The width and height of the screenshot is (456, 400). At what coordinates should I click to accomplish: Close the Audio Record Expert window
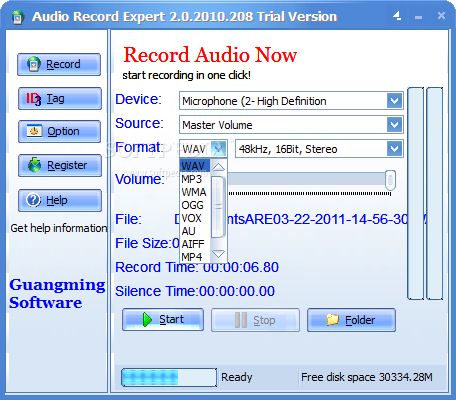441,15
